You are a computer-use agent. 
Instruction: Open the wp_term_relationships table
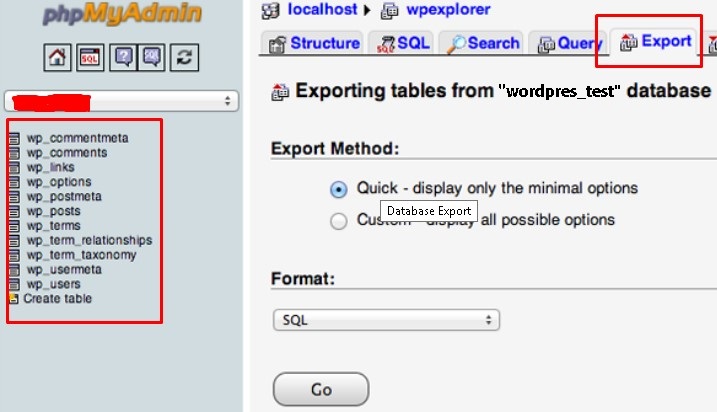coord(89,241)
